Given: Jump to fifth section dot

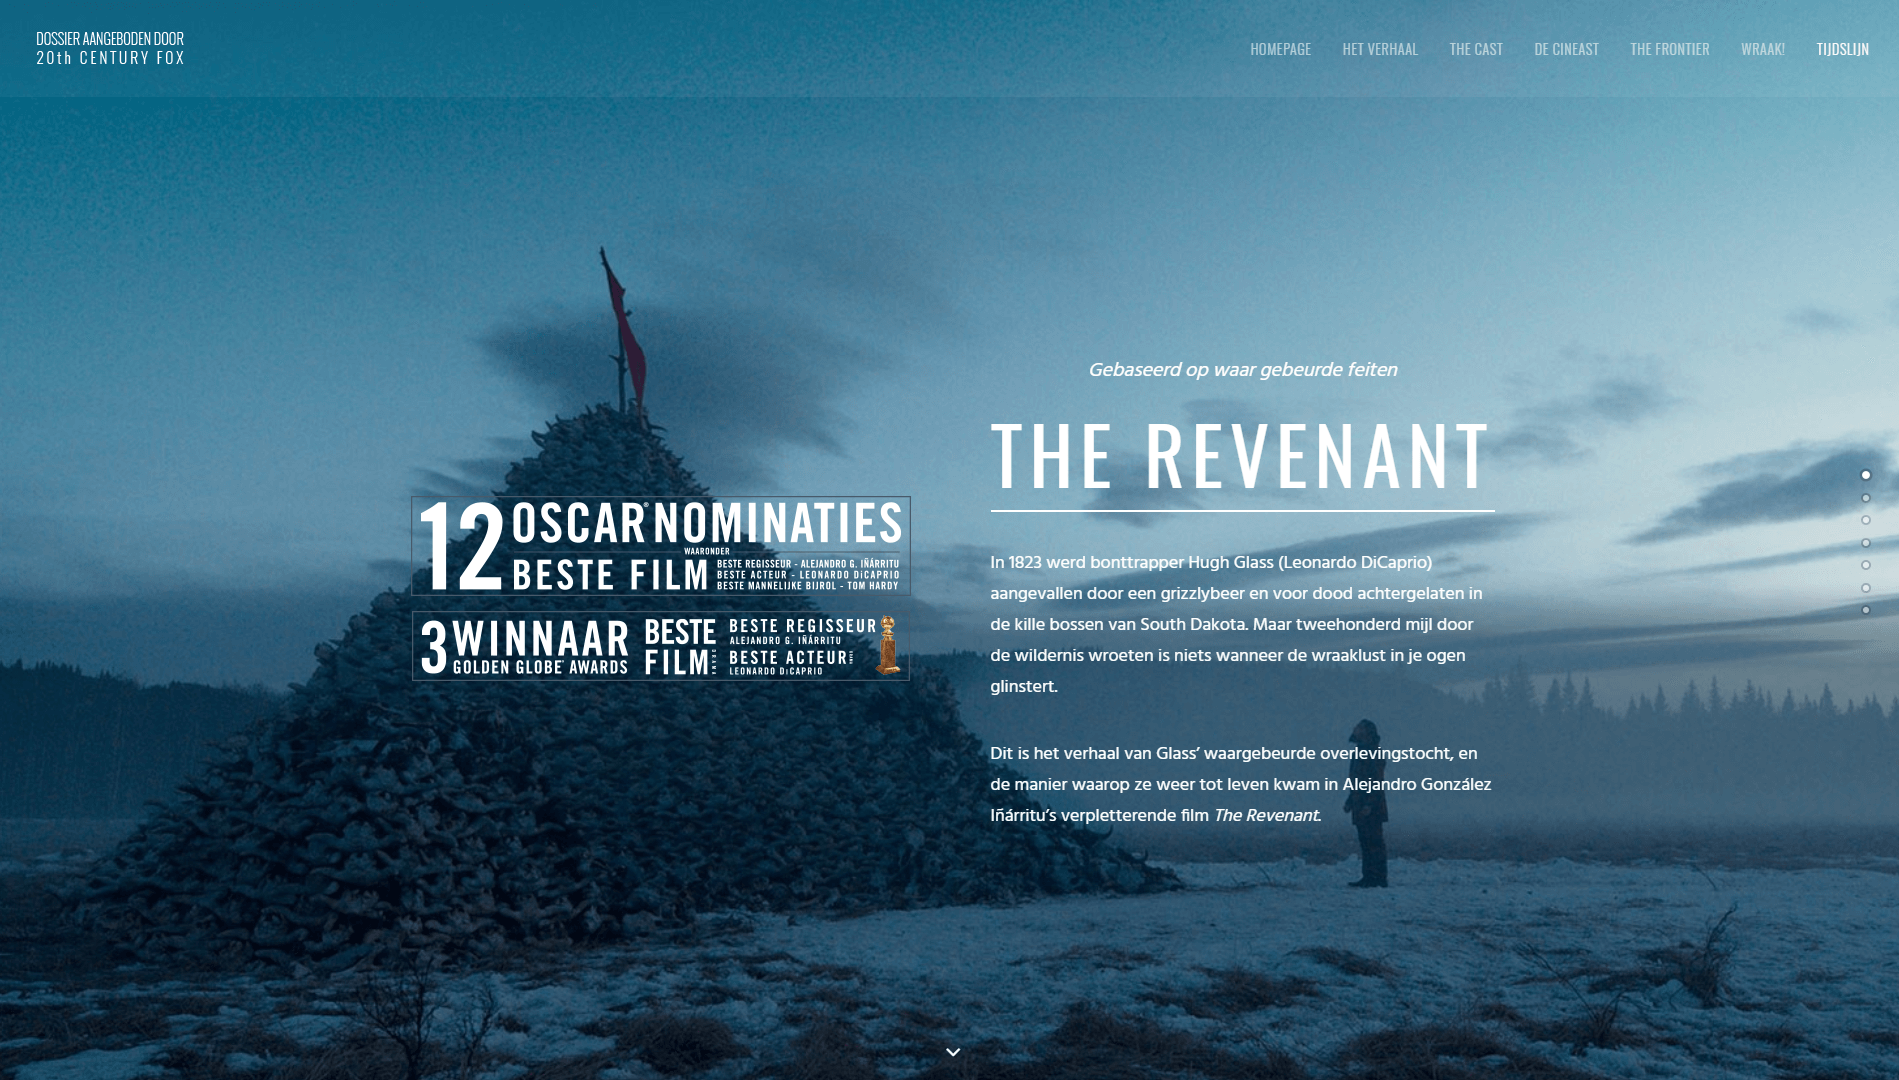Looking at the screenshot, I should (x=1865, y=565).
